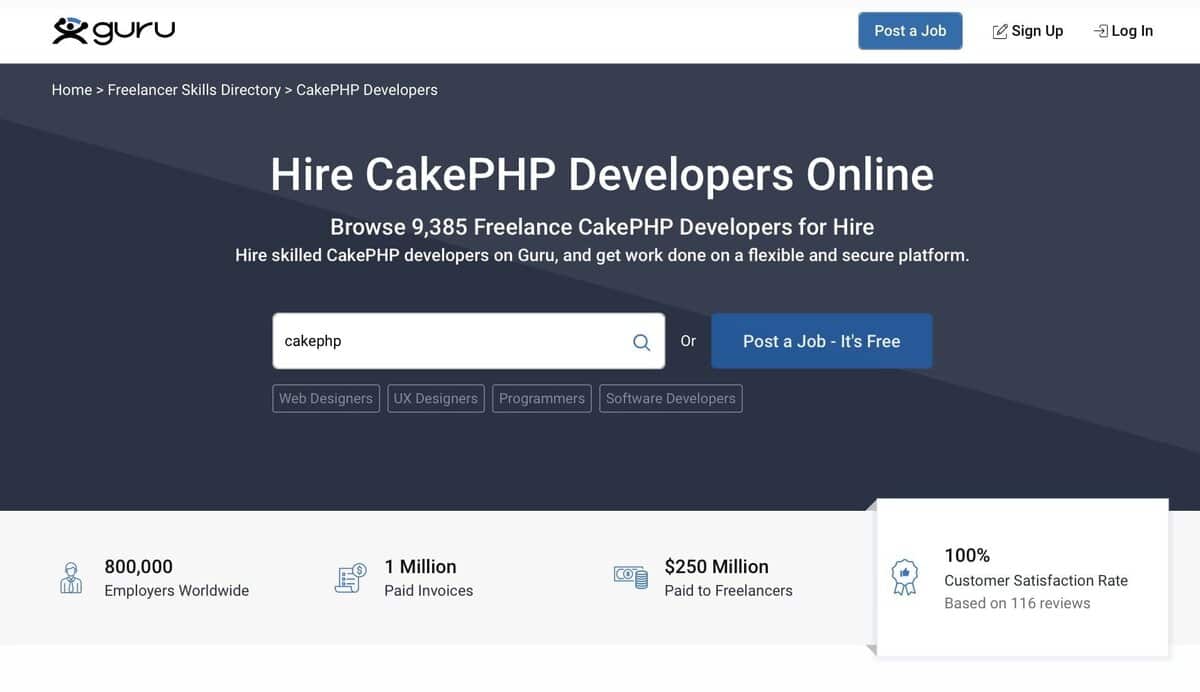The height and width of the screenshot is (692, 1200).
Task: Open the Sign Up link
Action: pos(1037,31)
